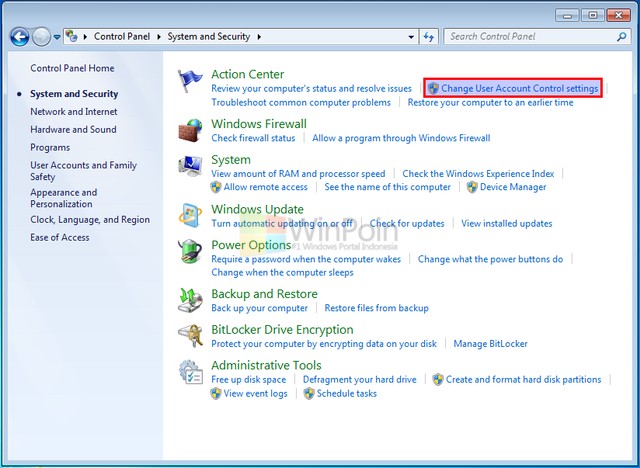Click Back up your computer
The image size is (640, 468).
click(259, 308)
